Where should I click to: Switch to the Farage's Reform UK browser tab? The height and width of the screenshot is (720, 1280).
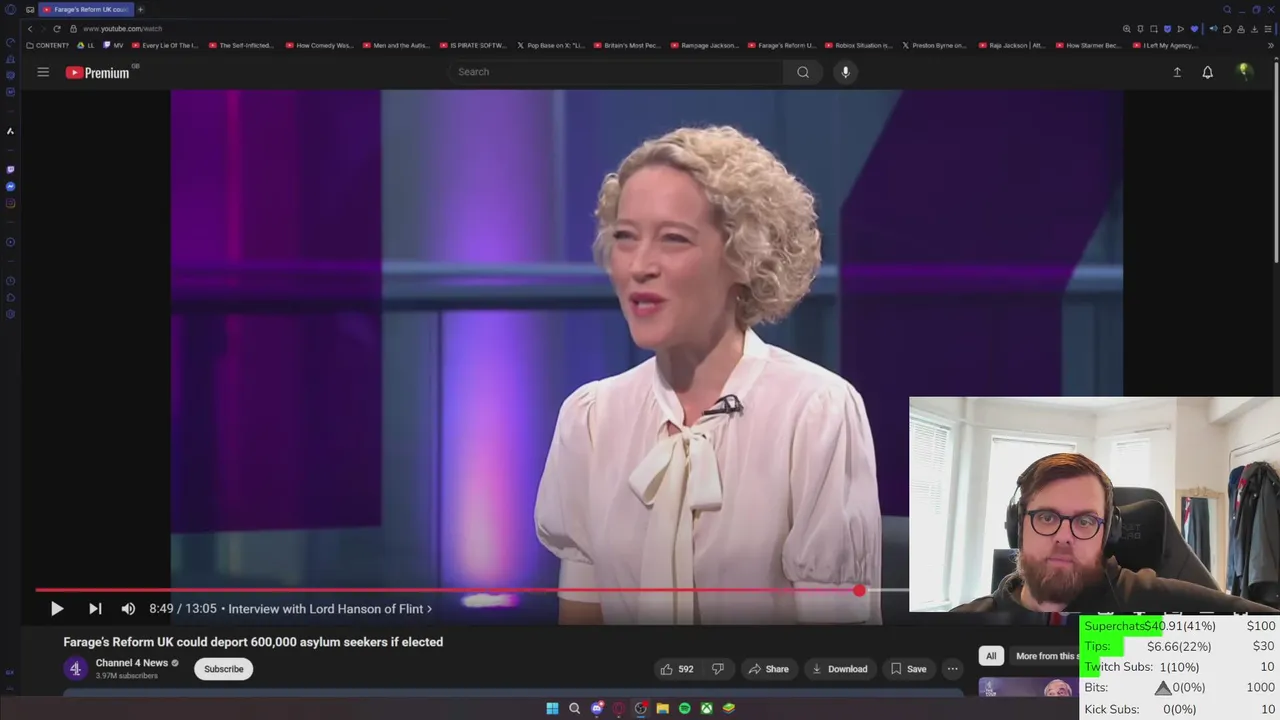[85, 9]
